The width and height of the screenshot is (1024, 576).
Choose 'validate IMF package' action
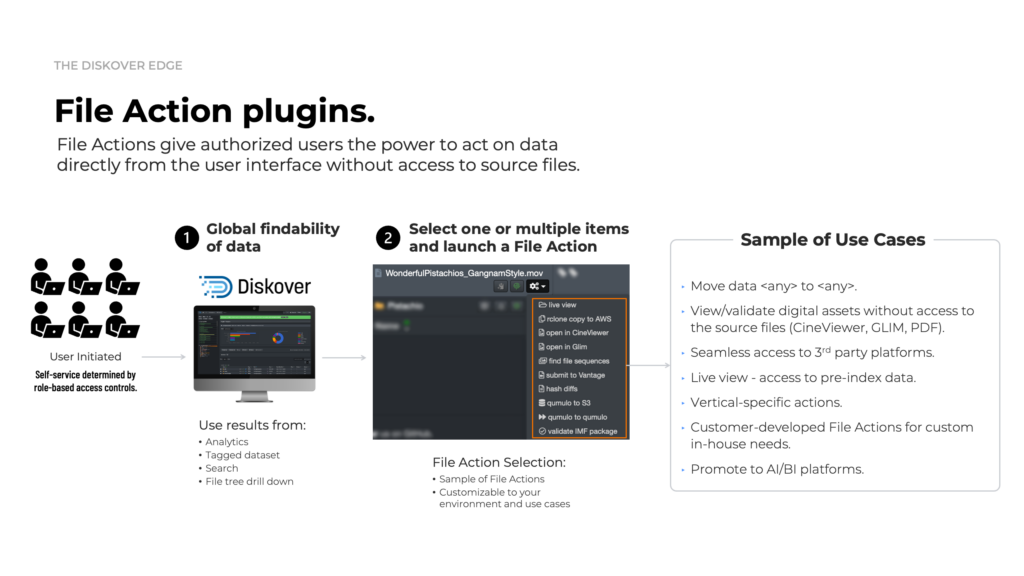pos(578,432)
